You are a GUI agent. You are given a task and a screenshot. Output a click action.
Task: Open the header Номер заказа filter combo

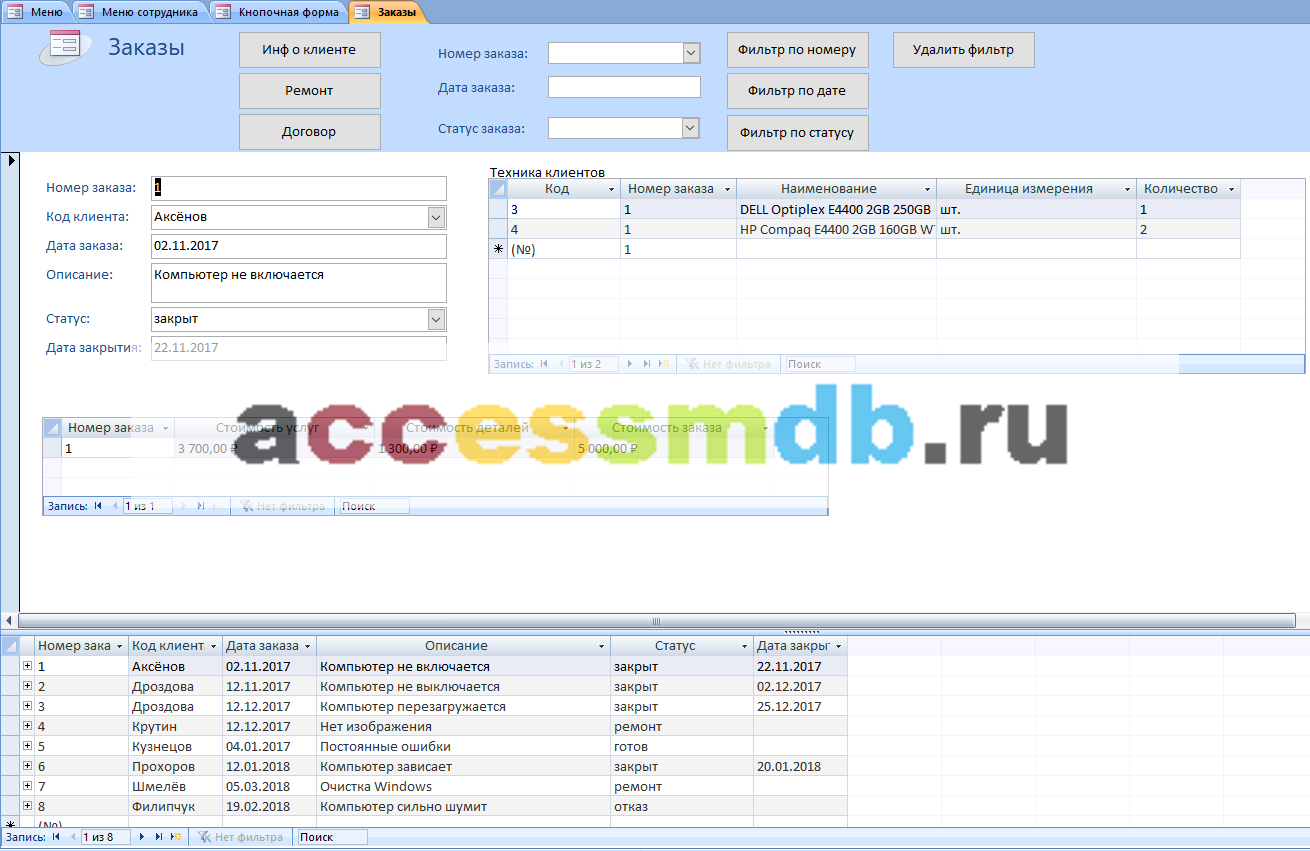(691, 53)
